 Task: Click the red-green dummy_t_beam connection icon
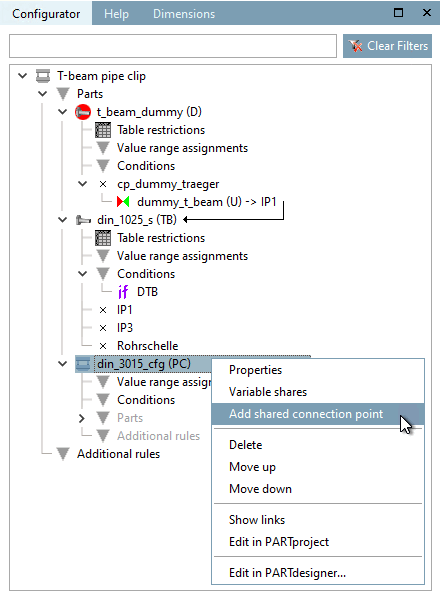click(x=123, y=202)
